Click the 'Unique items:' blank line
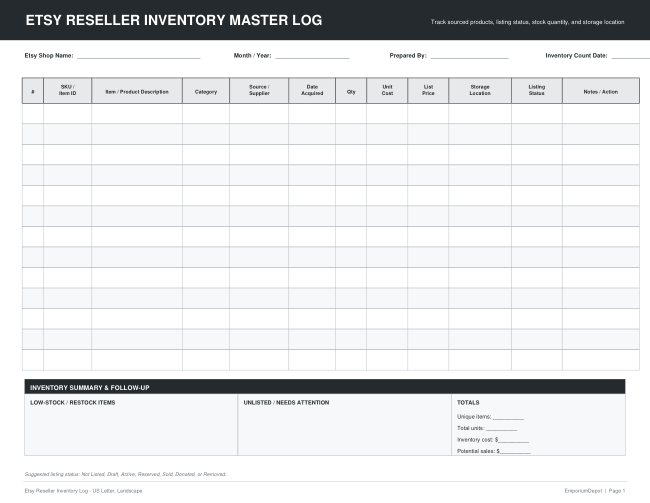650x503 pixels. point(508,418)
